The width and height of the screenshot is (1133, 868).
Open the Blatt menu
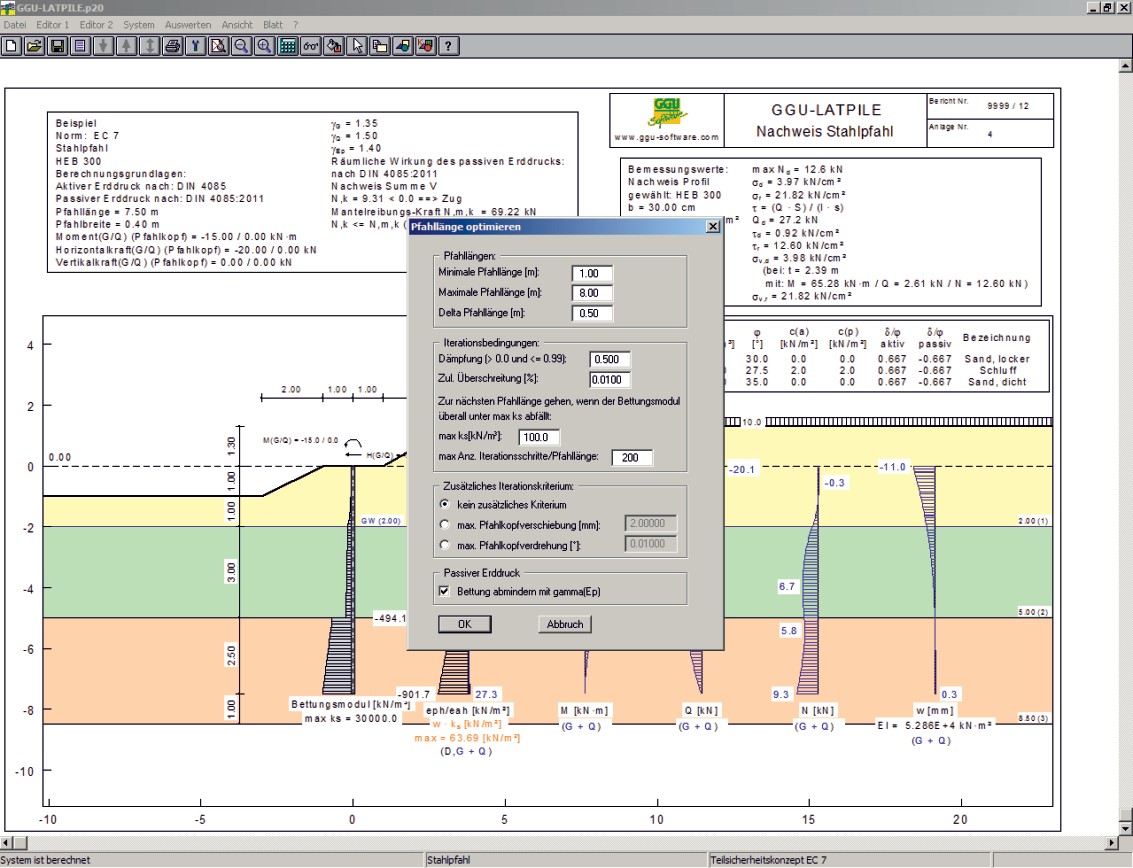(x=272, y=25)
